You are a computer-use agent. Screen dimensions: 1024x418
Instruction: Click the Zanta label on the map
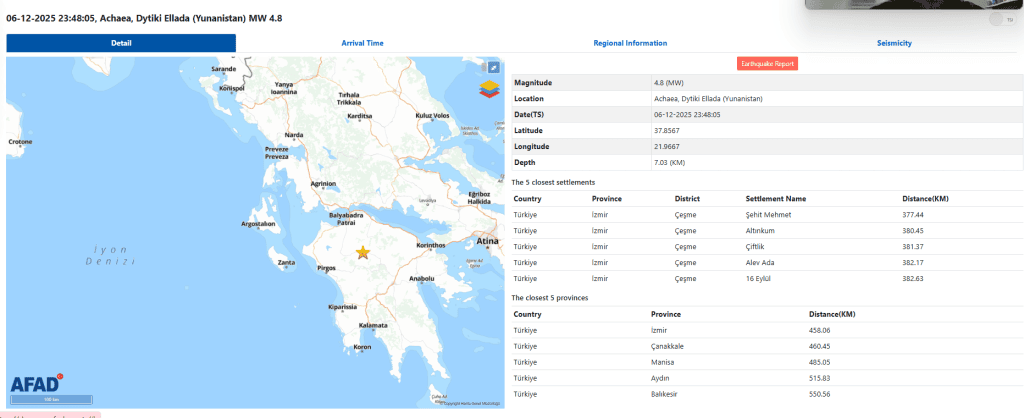click(286, 263)
